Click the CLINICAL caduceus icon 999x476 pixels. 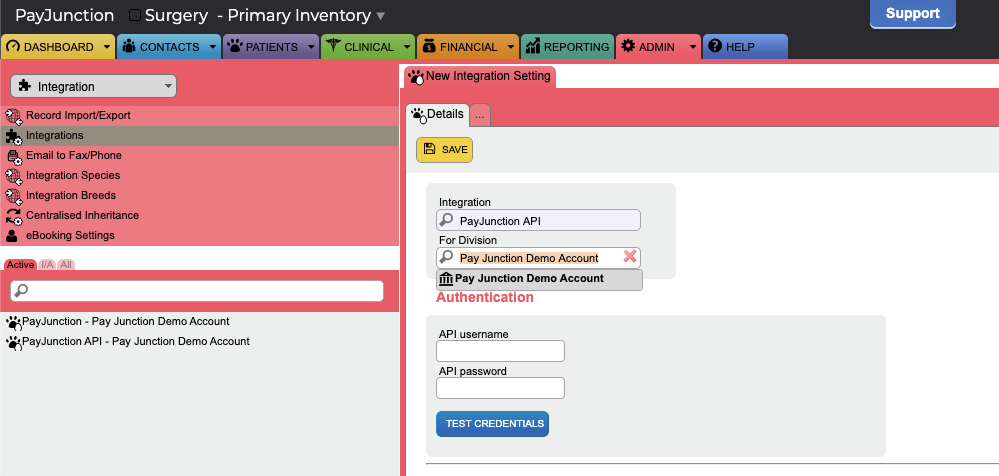333,46
